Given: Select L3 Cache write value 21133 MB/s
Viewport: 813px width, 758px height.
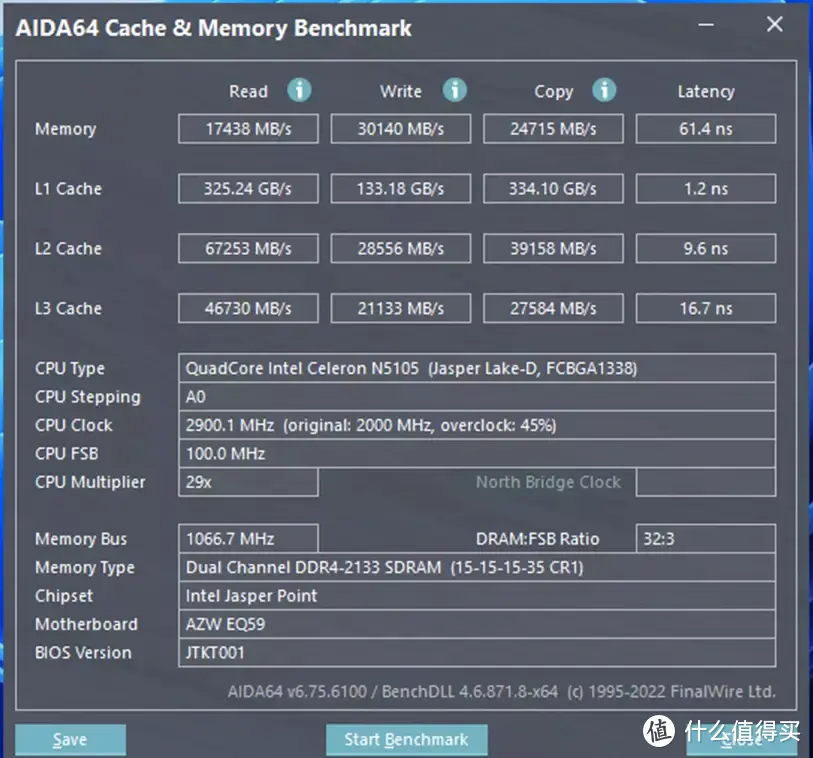Looking at the screenshot, I should click(401, 308).
